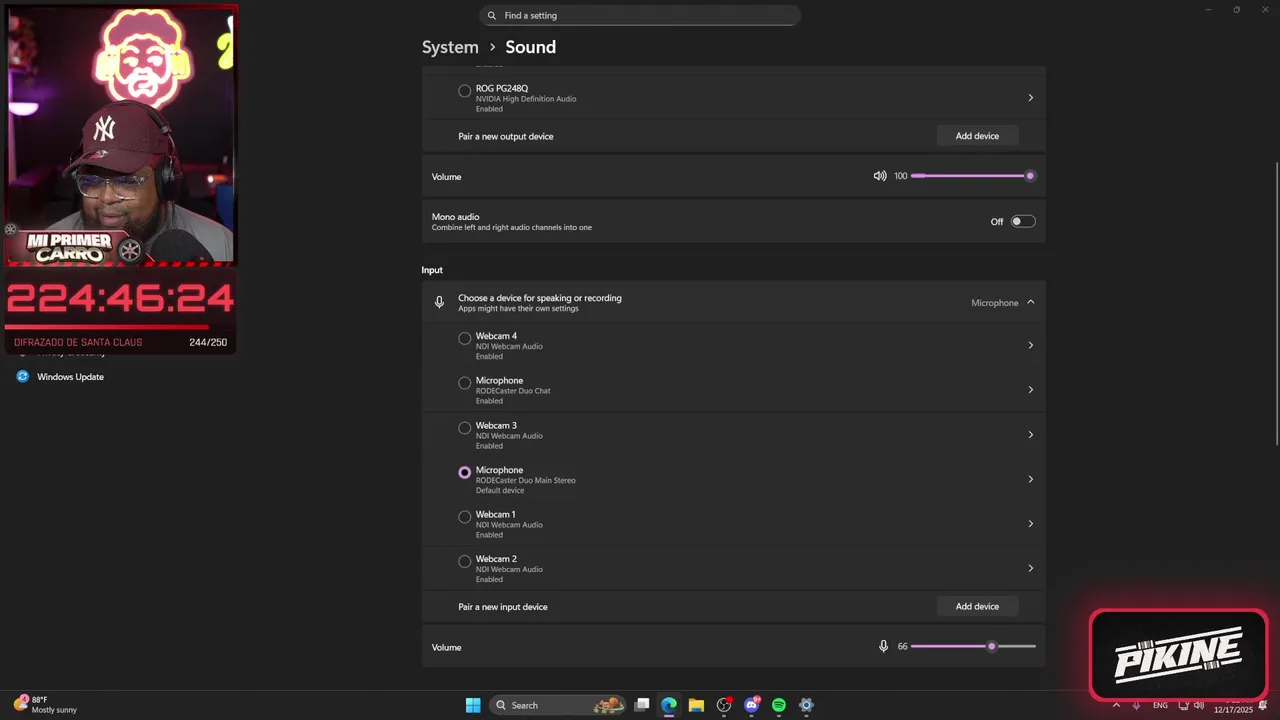
Task: Show hidden system tray icons
Action: pyautogui.click(x=1116, y=706)
